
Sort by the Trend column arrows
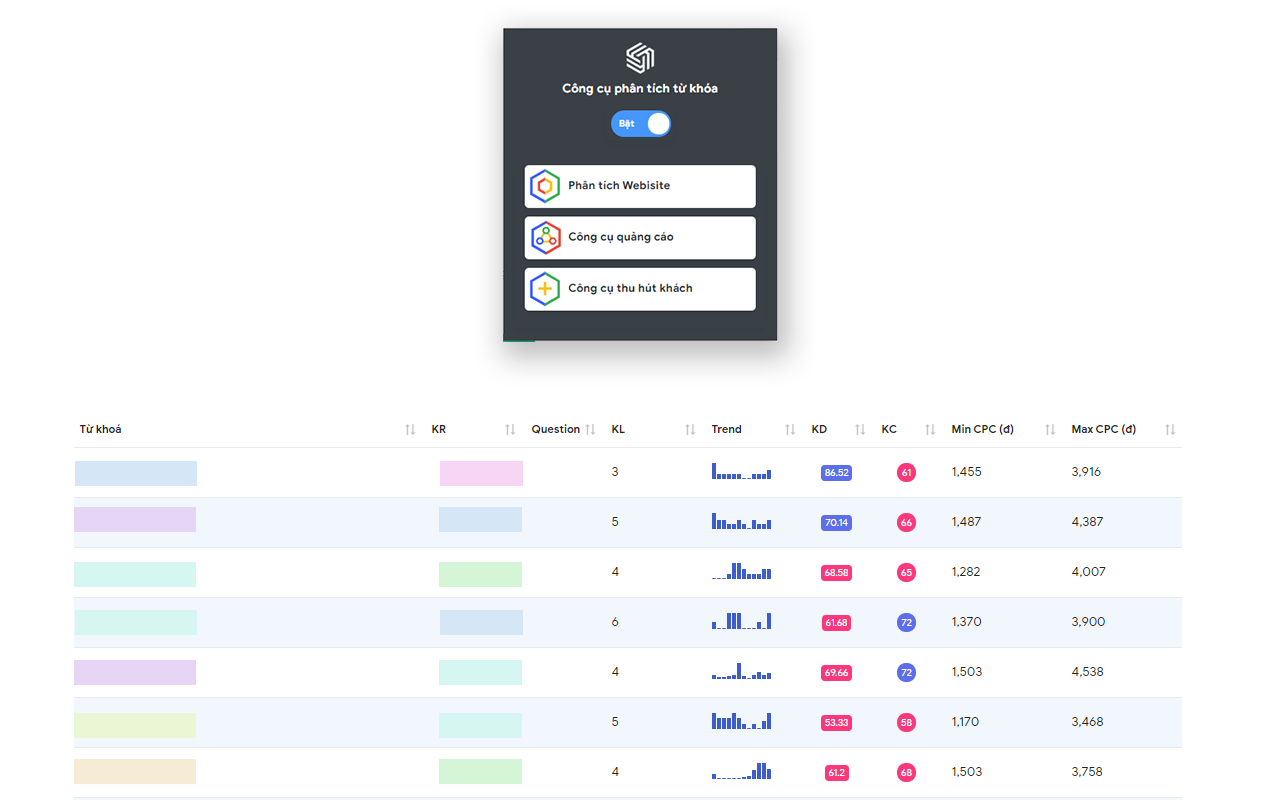coord(790,430)
